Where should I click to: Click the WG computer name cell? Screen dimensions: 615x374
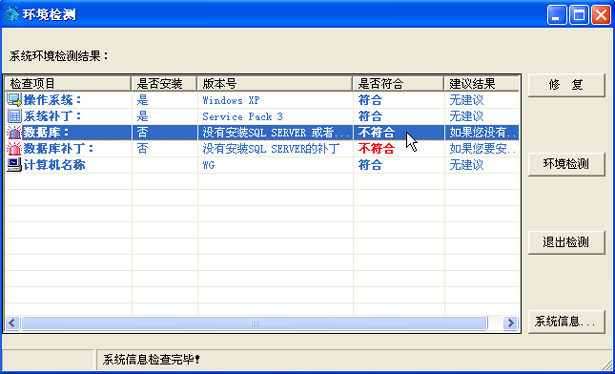pos(209,165)
